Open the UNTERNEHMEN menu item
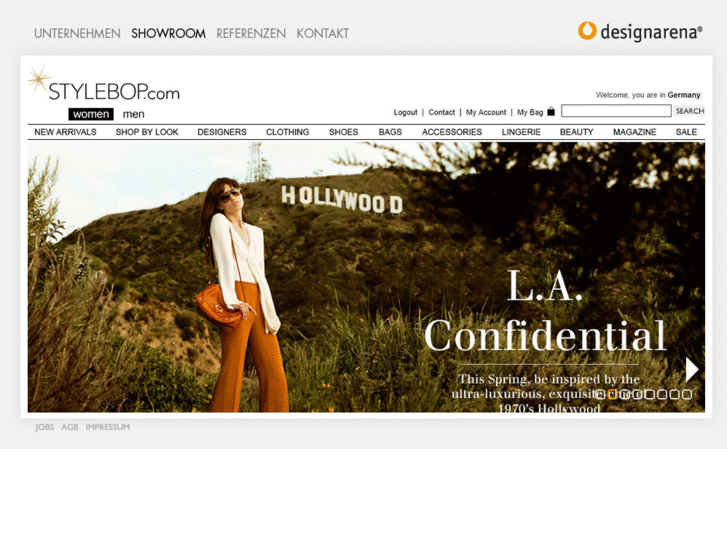Viewport: 727px width, 545px height. [77, 33]
